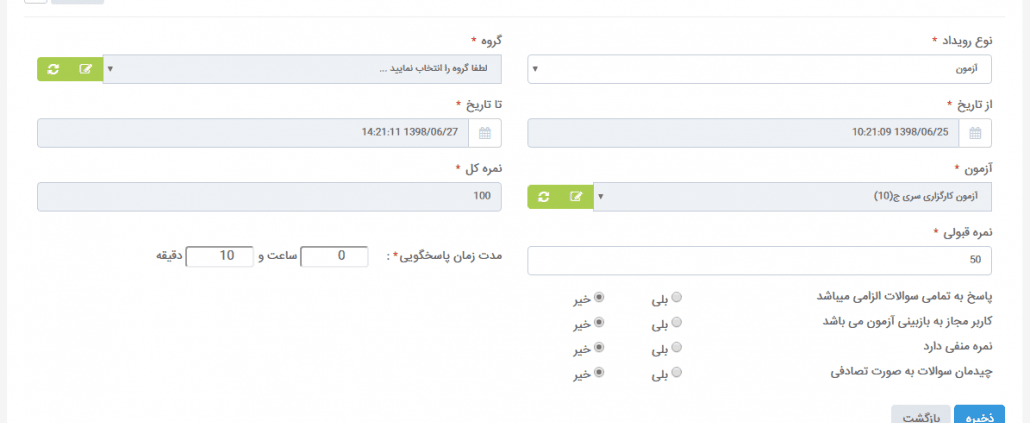Choose خیر for نمره منفی دارد
The height and width of the screenshot is (423, 1030).
598,347
